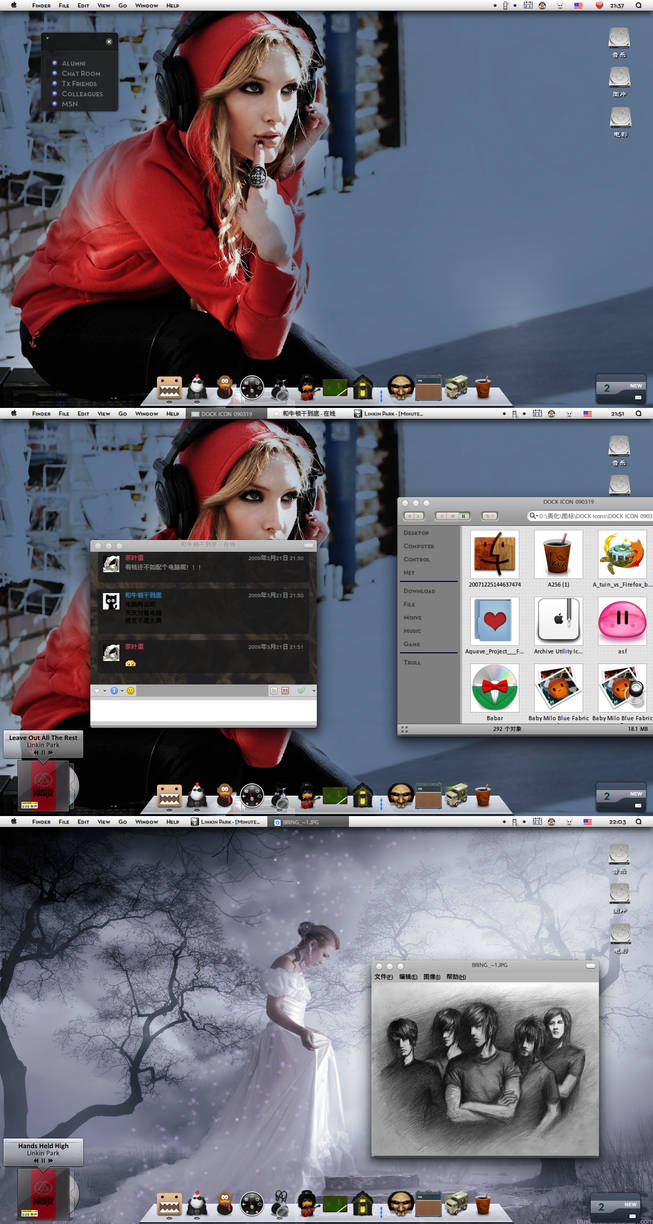Pause the Hands Held High track
The height and width of the screenshot is (1224, 653).
click(43, 1161)
